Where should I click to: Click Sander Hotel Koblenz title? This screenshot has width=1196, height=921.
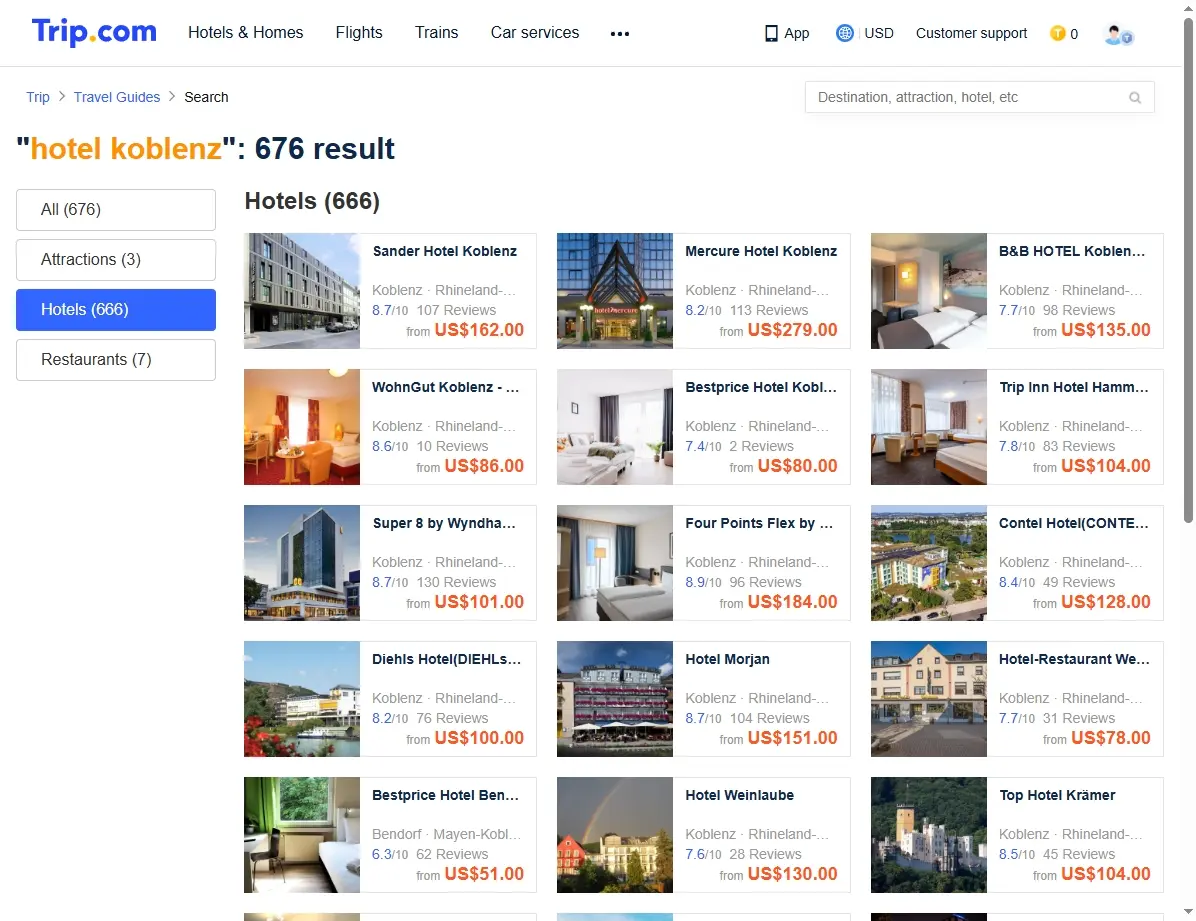[x=445, y=251]
